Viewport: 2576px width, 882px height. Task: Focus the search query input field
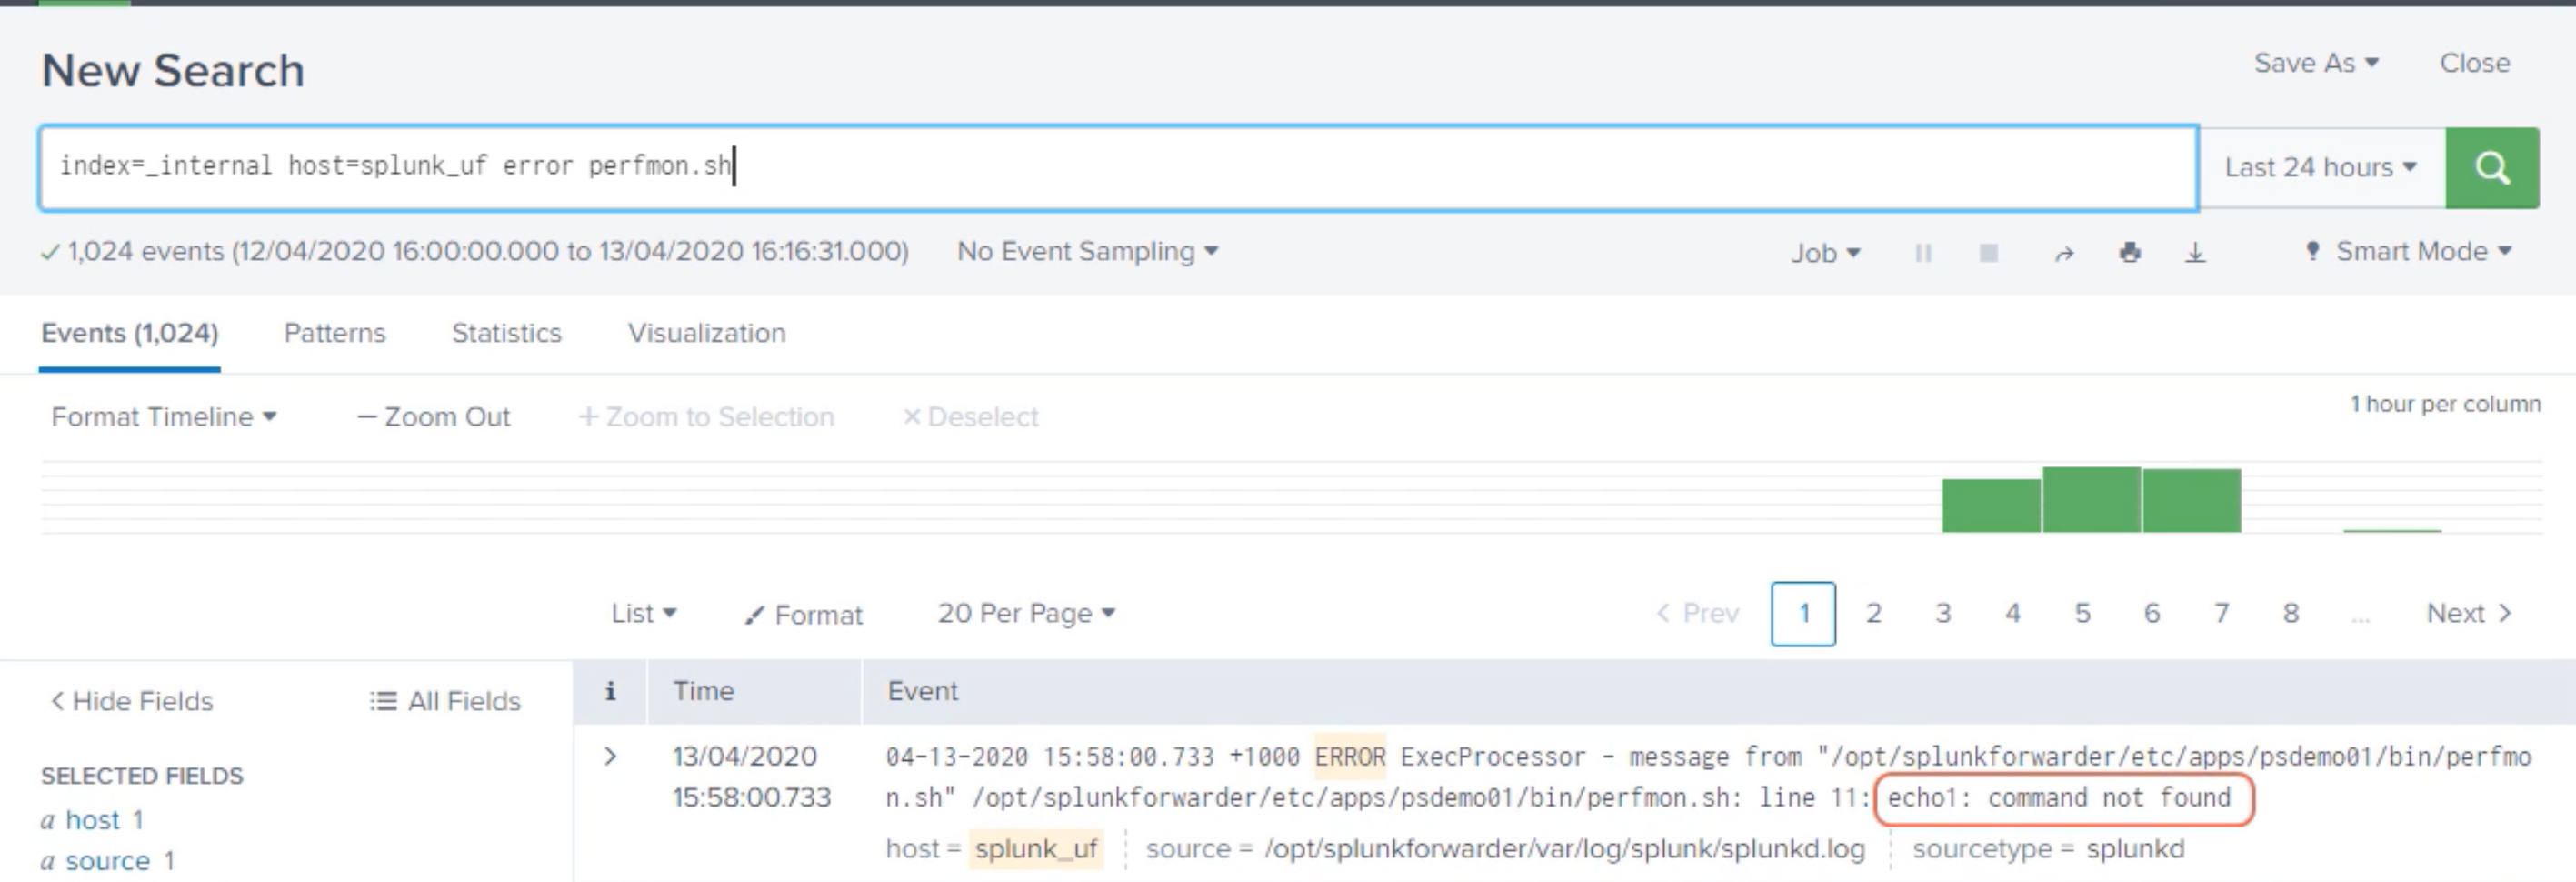pyautogui.click(x=1118, y=167)
